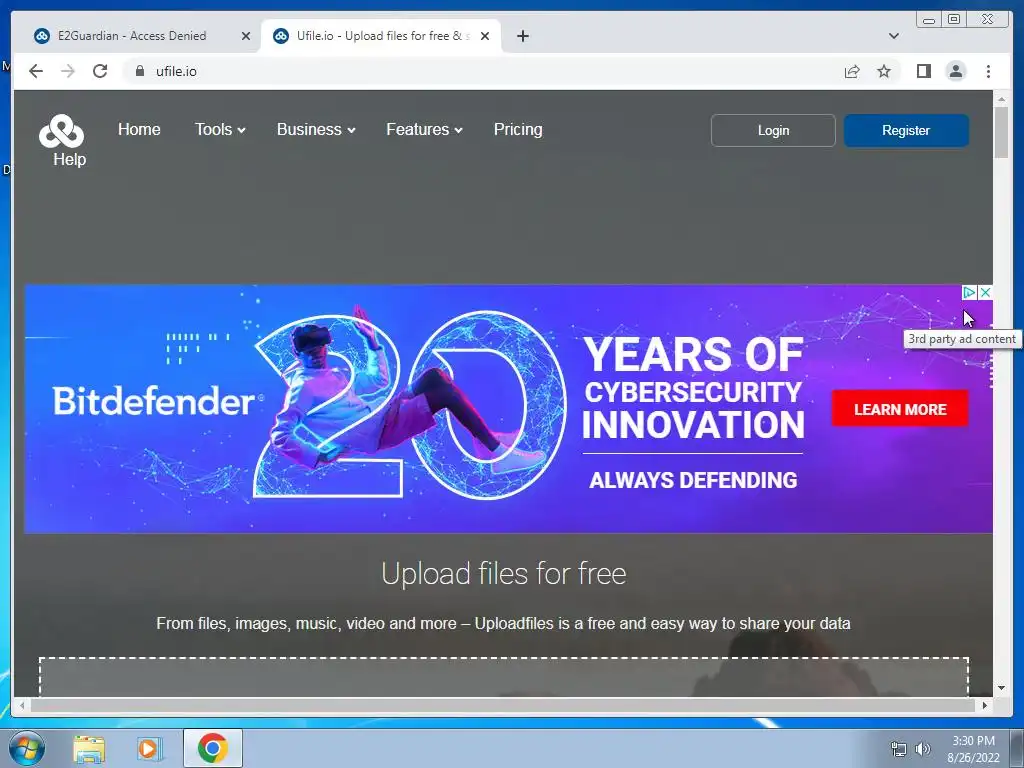1024x768 pixels.
Task: Click LEARN MORE on Bitdefender ad
Action: pyautogui.click(x=900, y=409)
